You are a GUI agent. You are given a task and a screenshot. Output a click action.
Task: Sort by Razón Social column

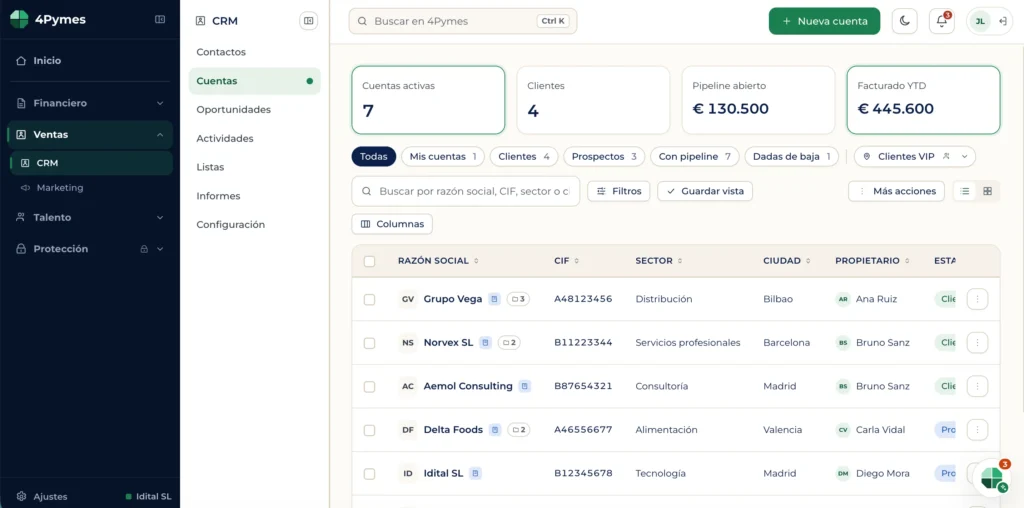tap(438, 261)
